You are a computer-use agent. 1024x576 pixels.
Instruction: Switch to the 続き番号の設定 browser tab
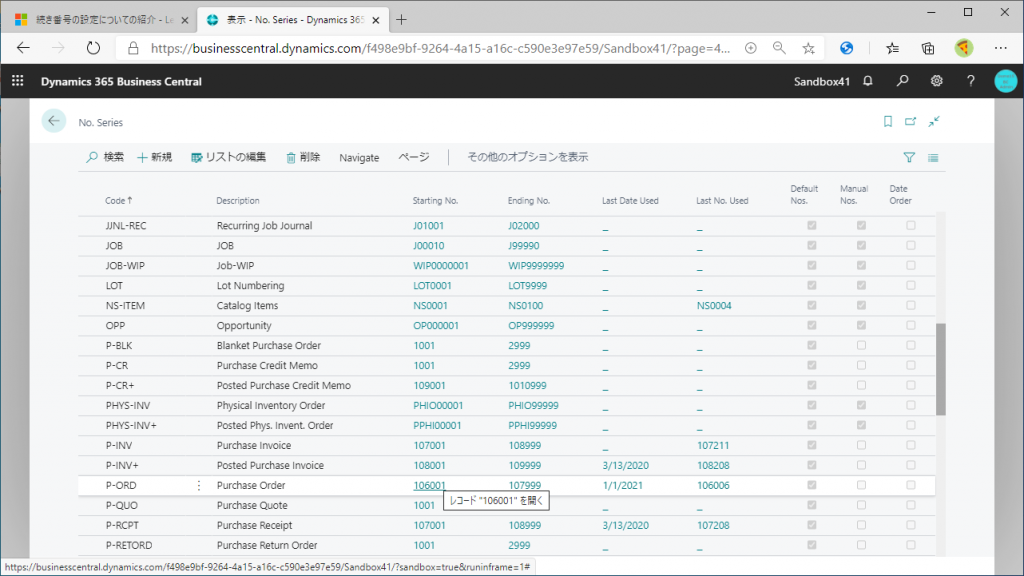coord(101,20)
